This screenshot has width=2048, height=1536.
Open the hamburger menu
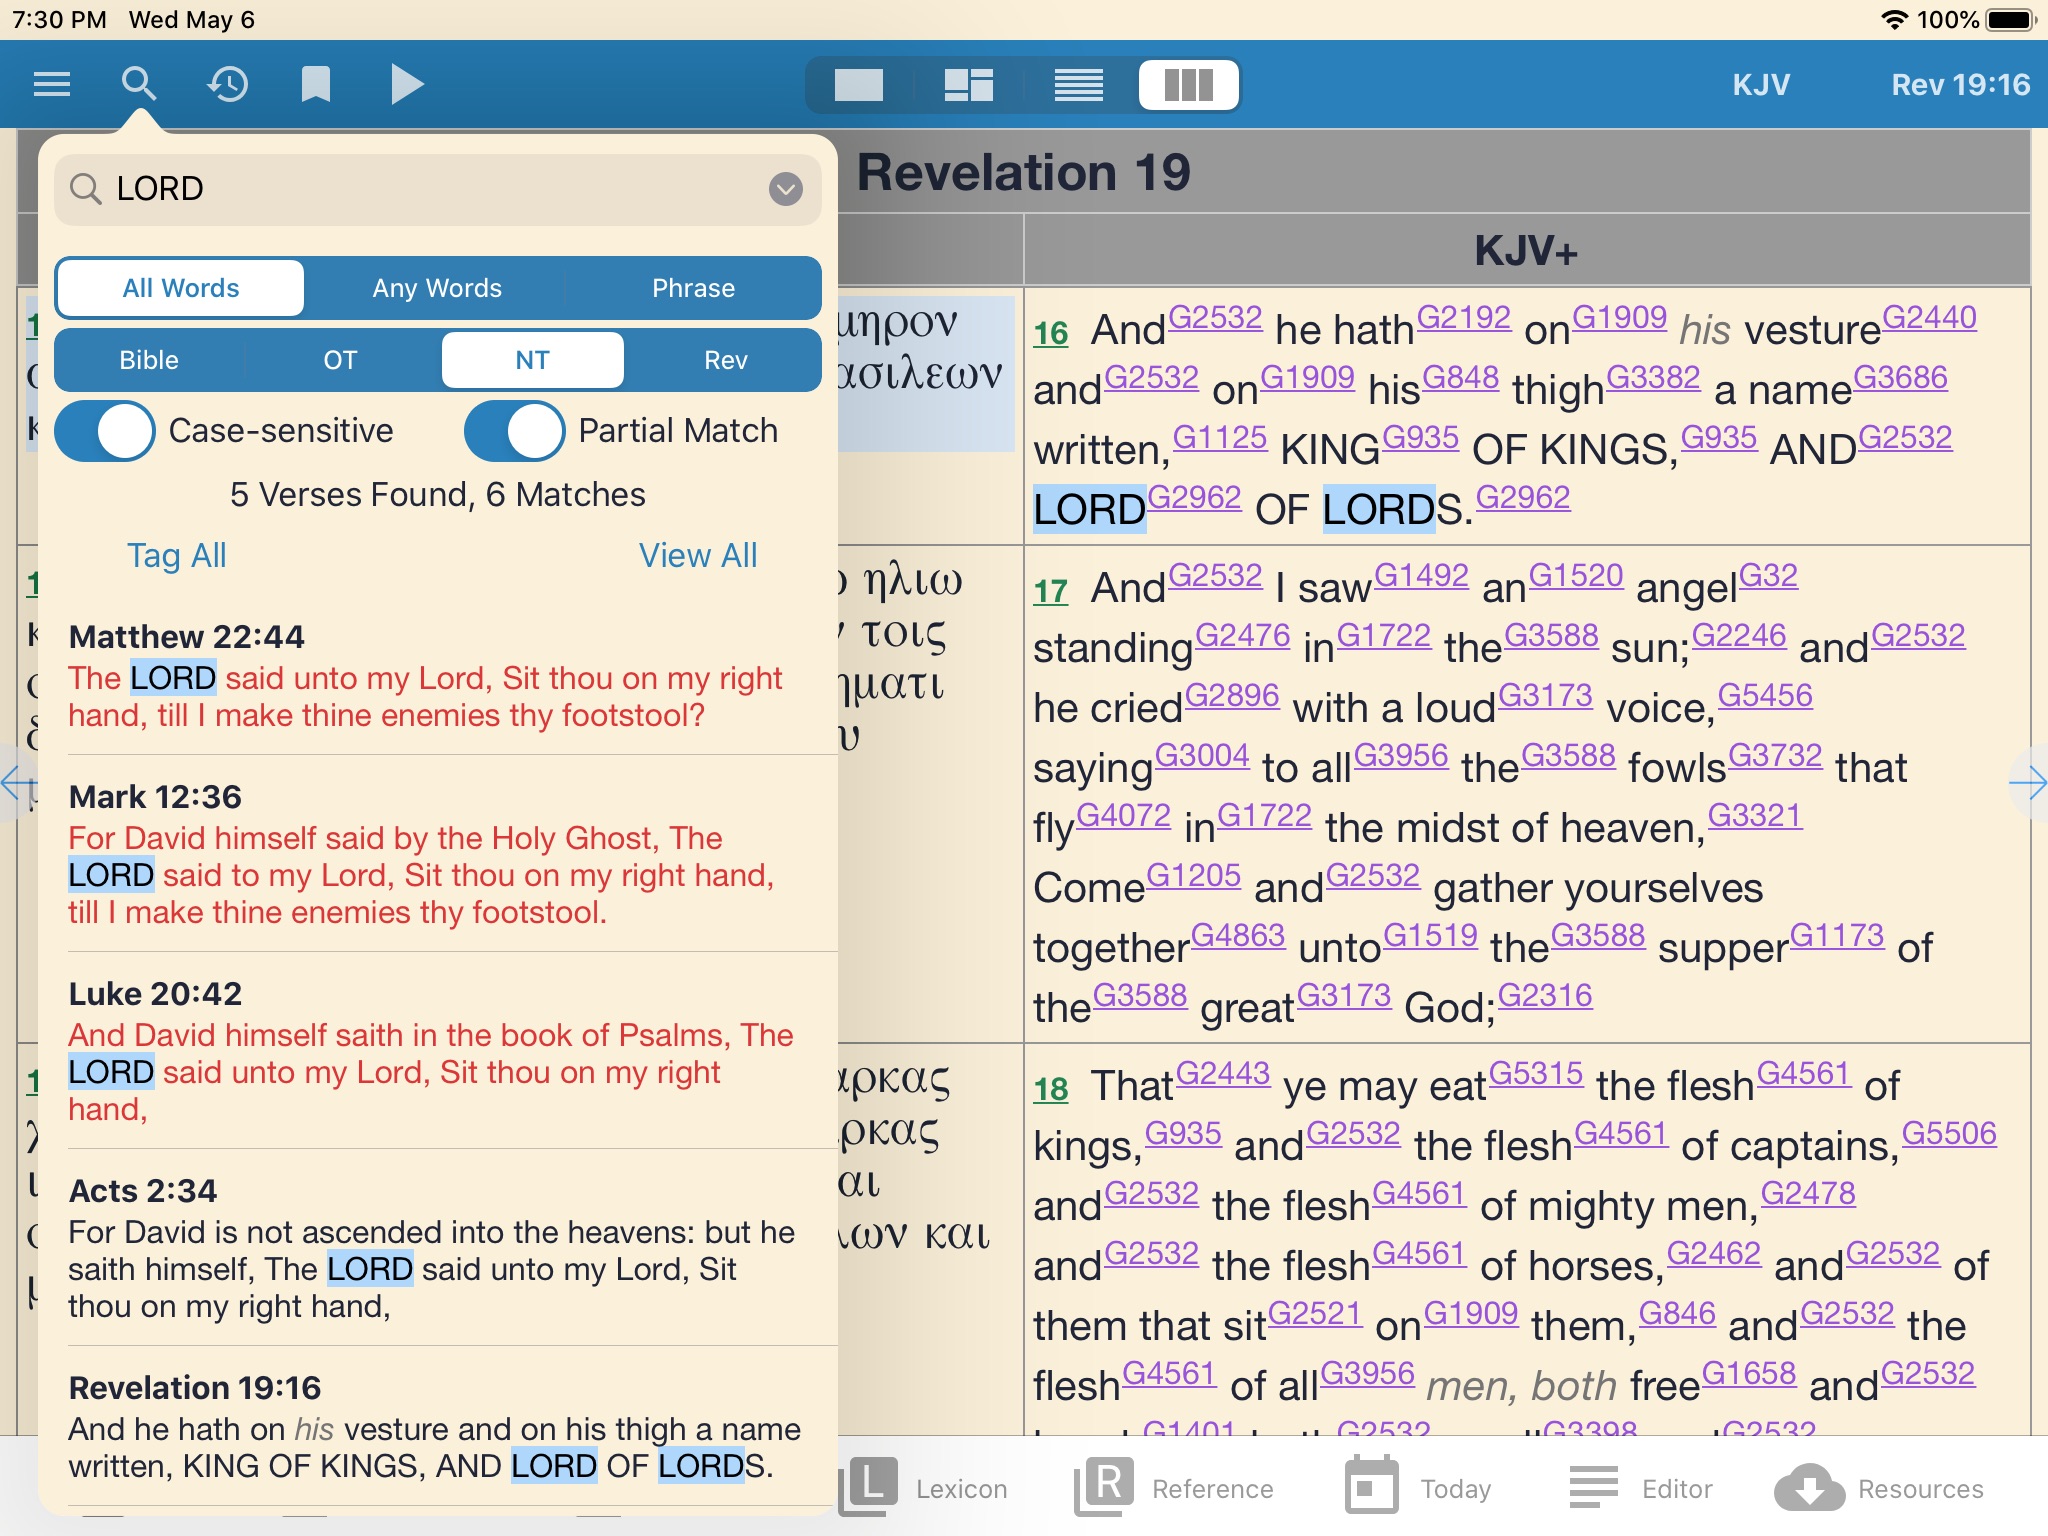click(52, 84)
